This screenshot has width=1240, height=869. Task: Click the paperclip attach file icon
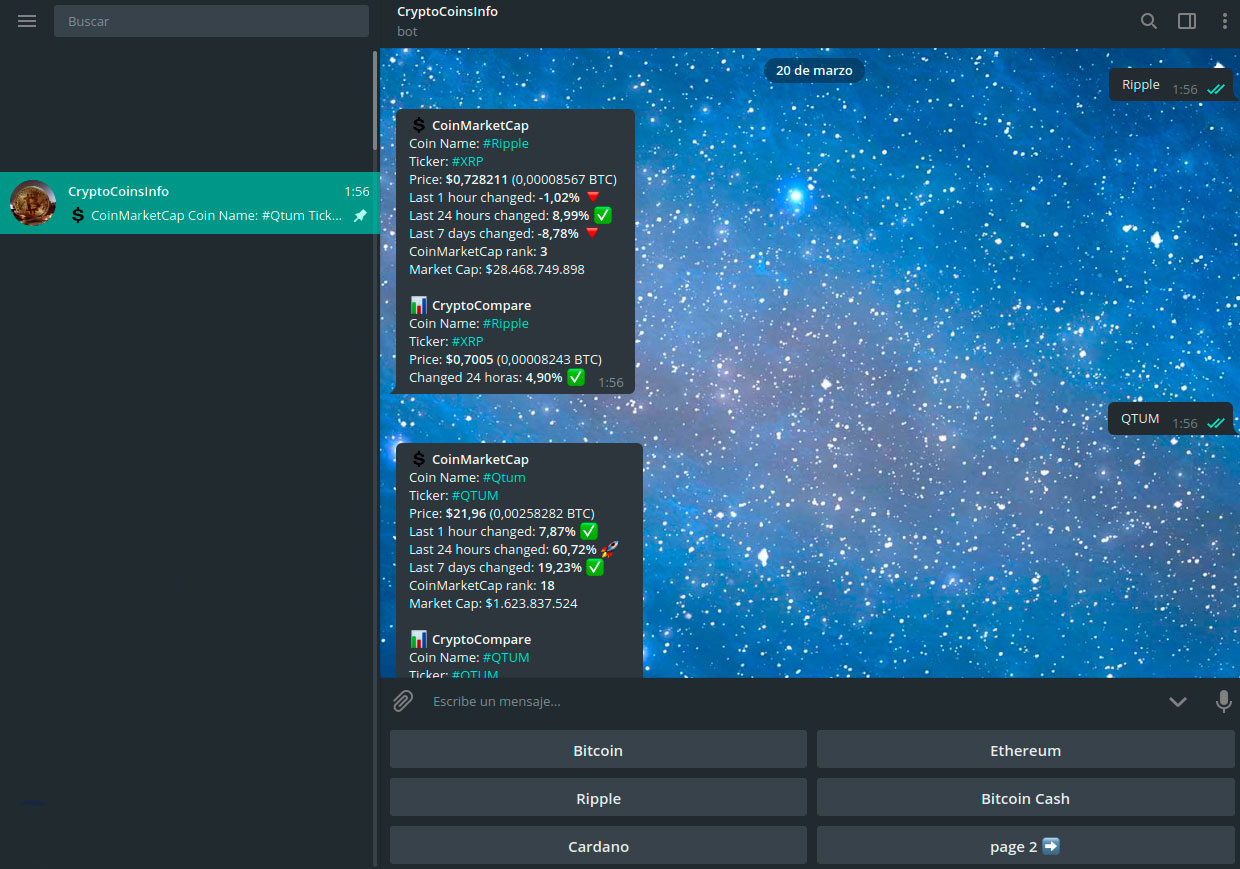403,701
